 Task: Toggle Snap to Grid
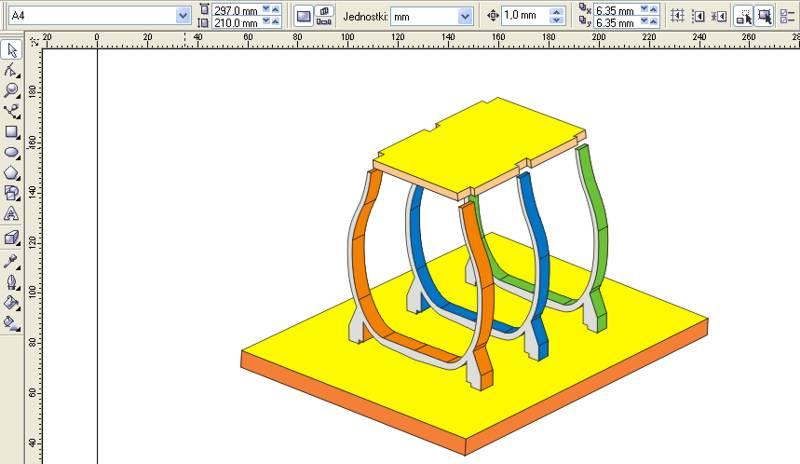point(677,16)
